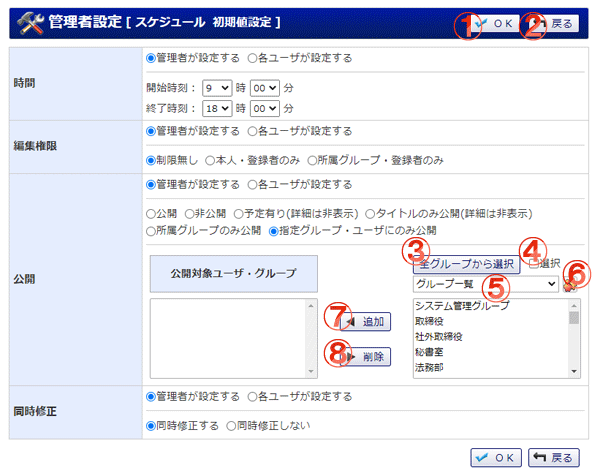Image resolution: width=600 pixels, height=476 pixels.
Task: Select the 同時修正する option
Action: pos(151,426)
